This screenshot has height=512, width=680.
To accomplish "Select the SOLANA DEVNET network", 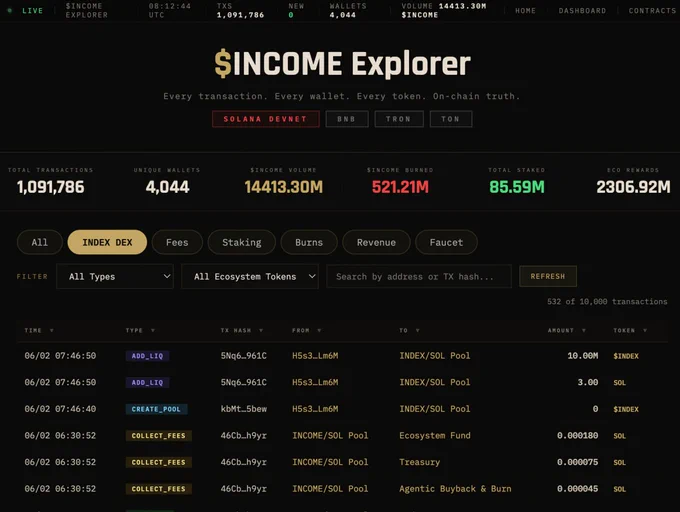I will [265, 119].
